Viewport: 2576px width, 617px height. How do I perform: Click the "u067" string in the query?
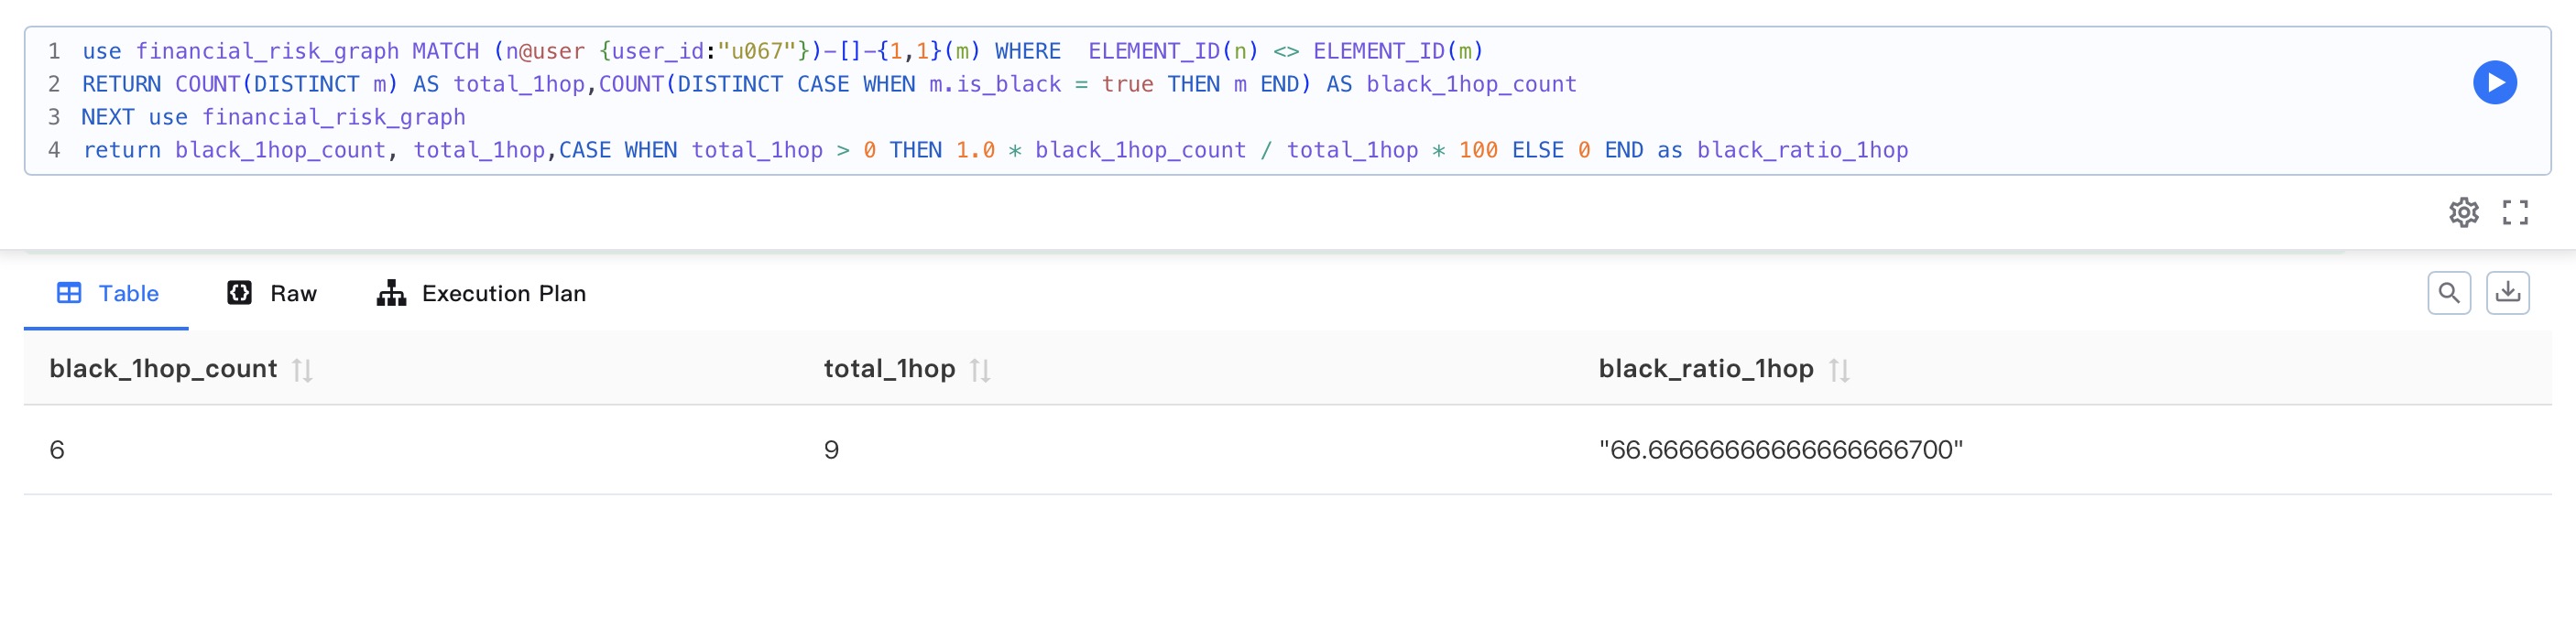coord(756,51)
